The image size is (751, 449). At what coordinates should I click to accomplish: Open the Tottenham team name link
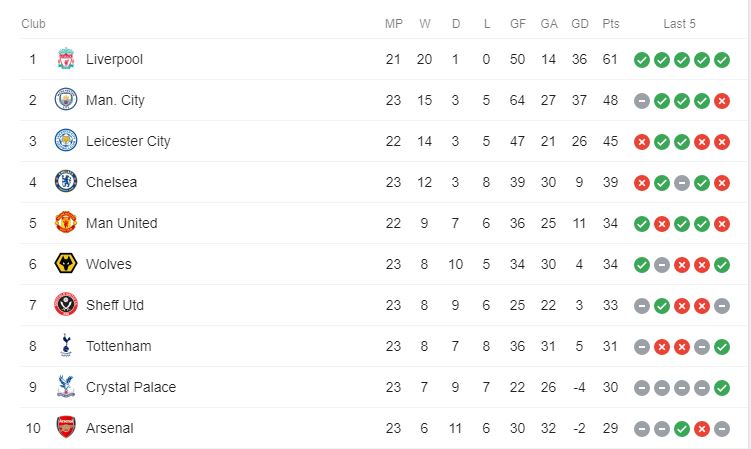118,346
